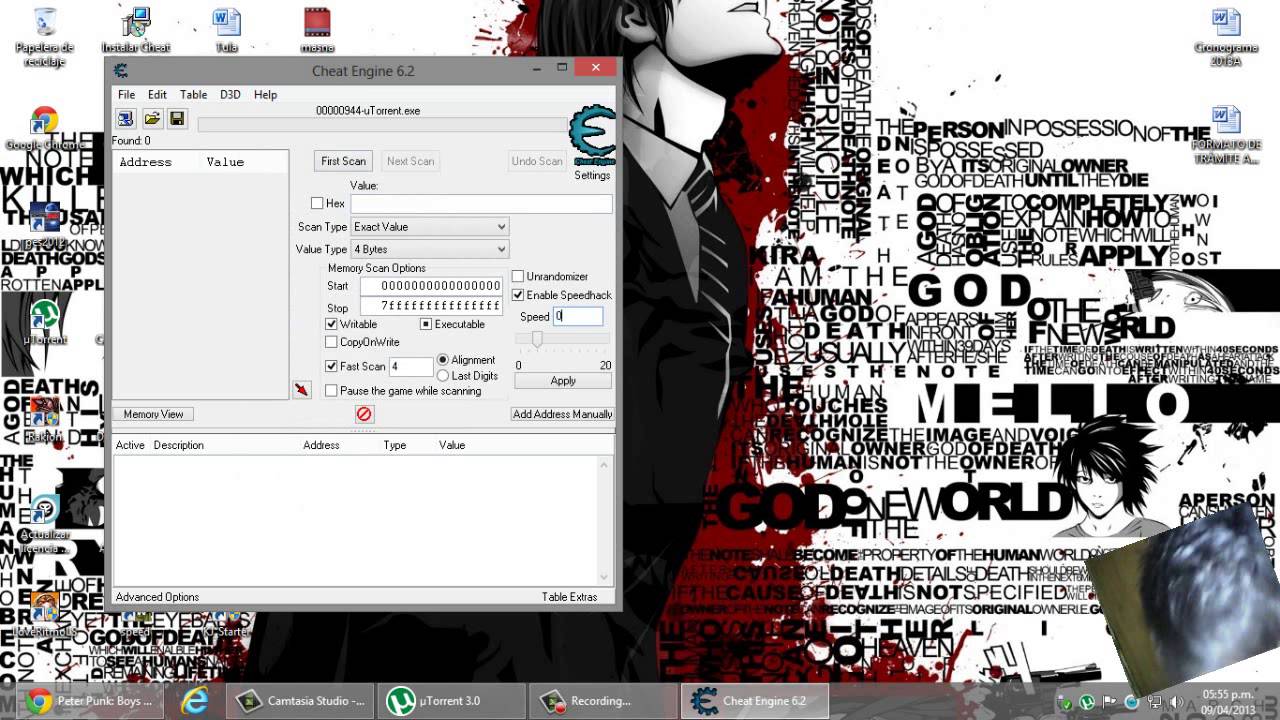Click the First Scan button
The width and height of the screenshot is (1280, 720).
tap(343, 161)
